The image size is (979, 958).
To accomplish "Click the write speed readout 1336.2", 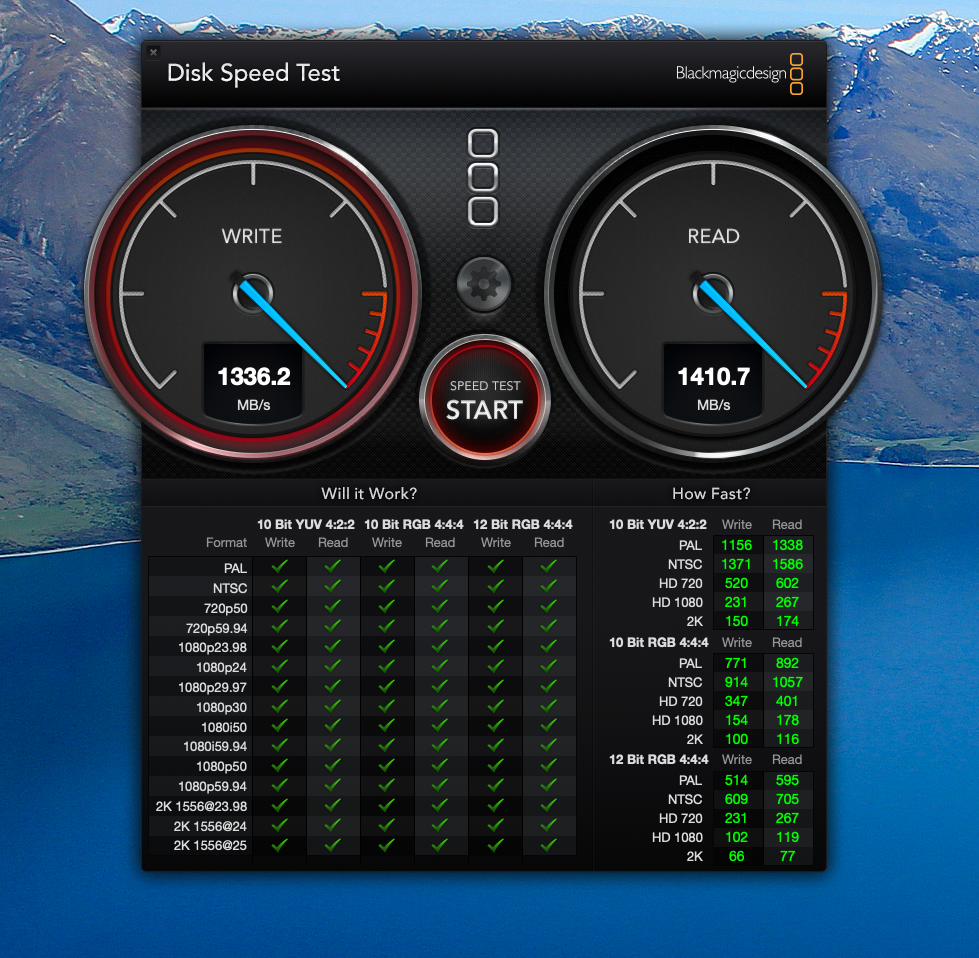I will [253, 377].
